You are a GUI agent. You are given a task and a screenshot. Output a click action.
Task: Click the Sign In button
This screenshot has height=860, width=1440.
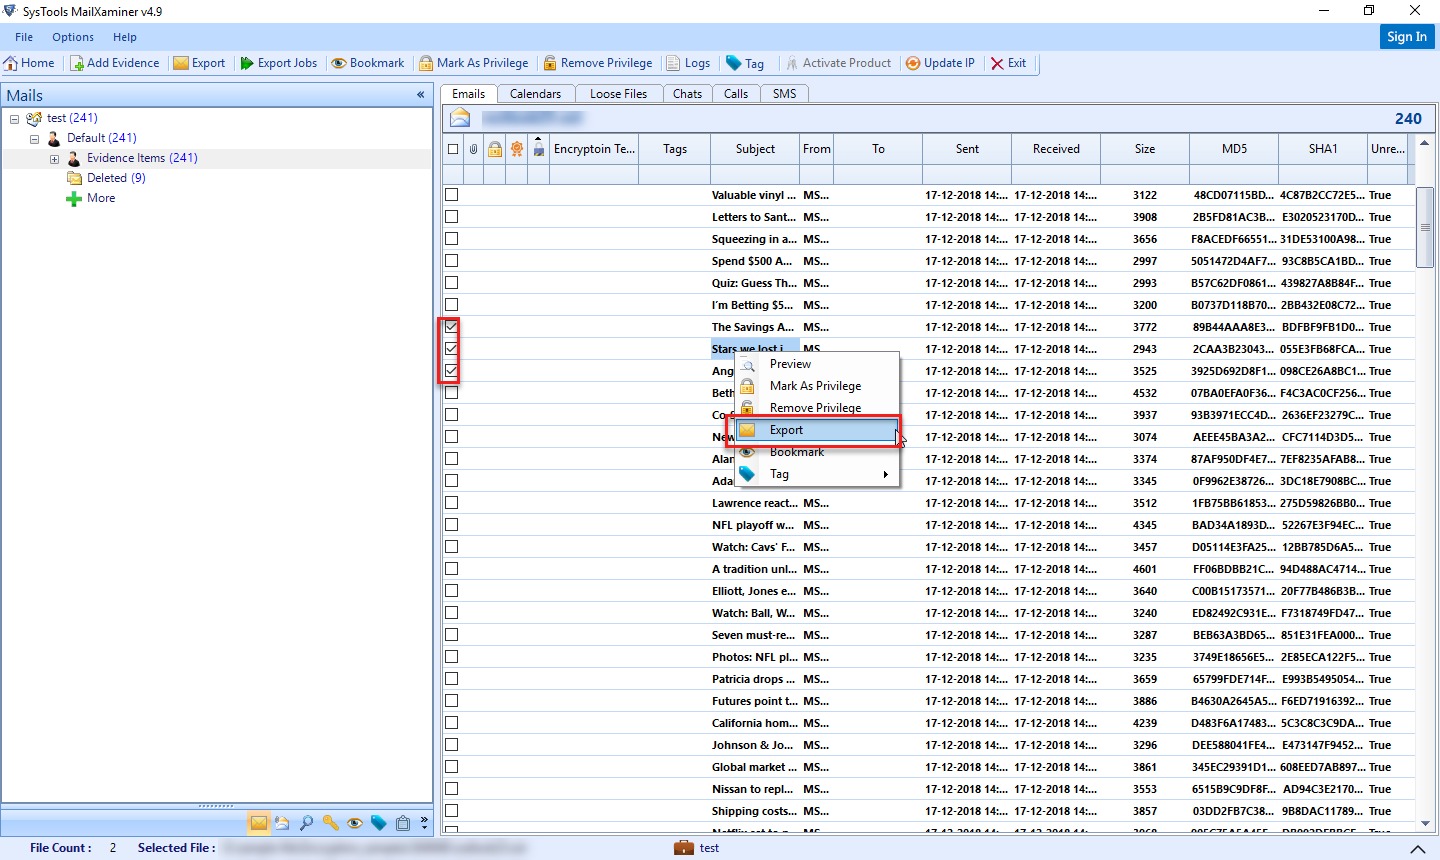pos(1407,37)
